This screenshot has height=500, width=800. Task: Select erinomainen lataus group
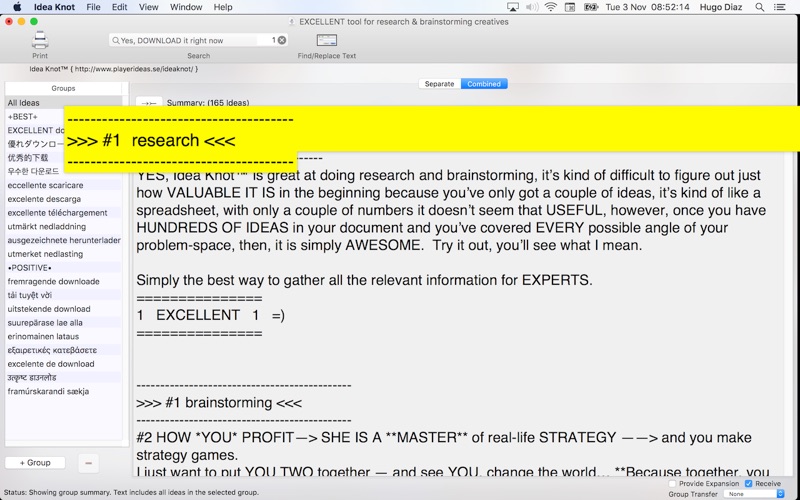[64, 337]
